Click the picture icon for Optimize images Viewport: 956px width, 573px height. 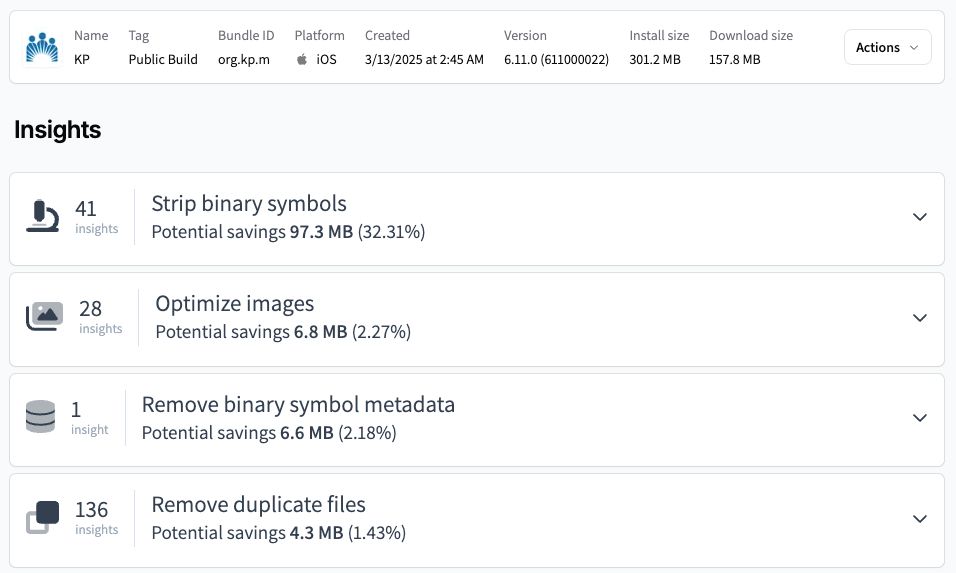pyautogui.click(x=44, y=317)
